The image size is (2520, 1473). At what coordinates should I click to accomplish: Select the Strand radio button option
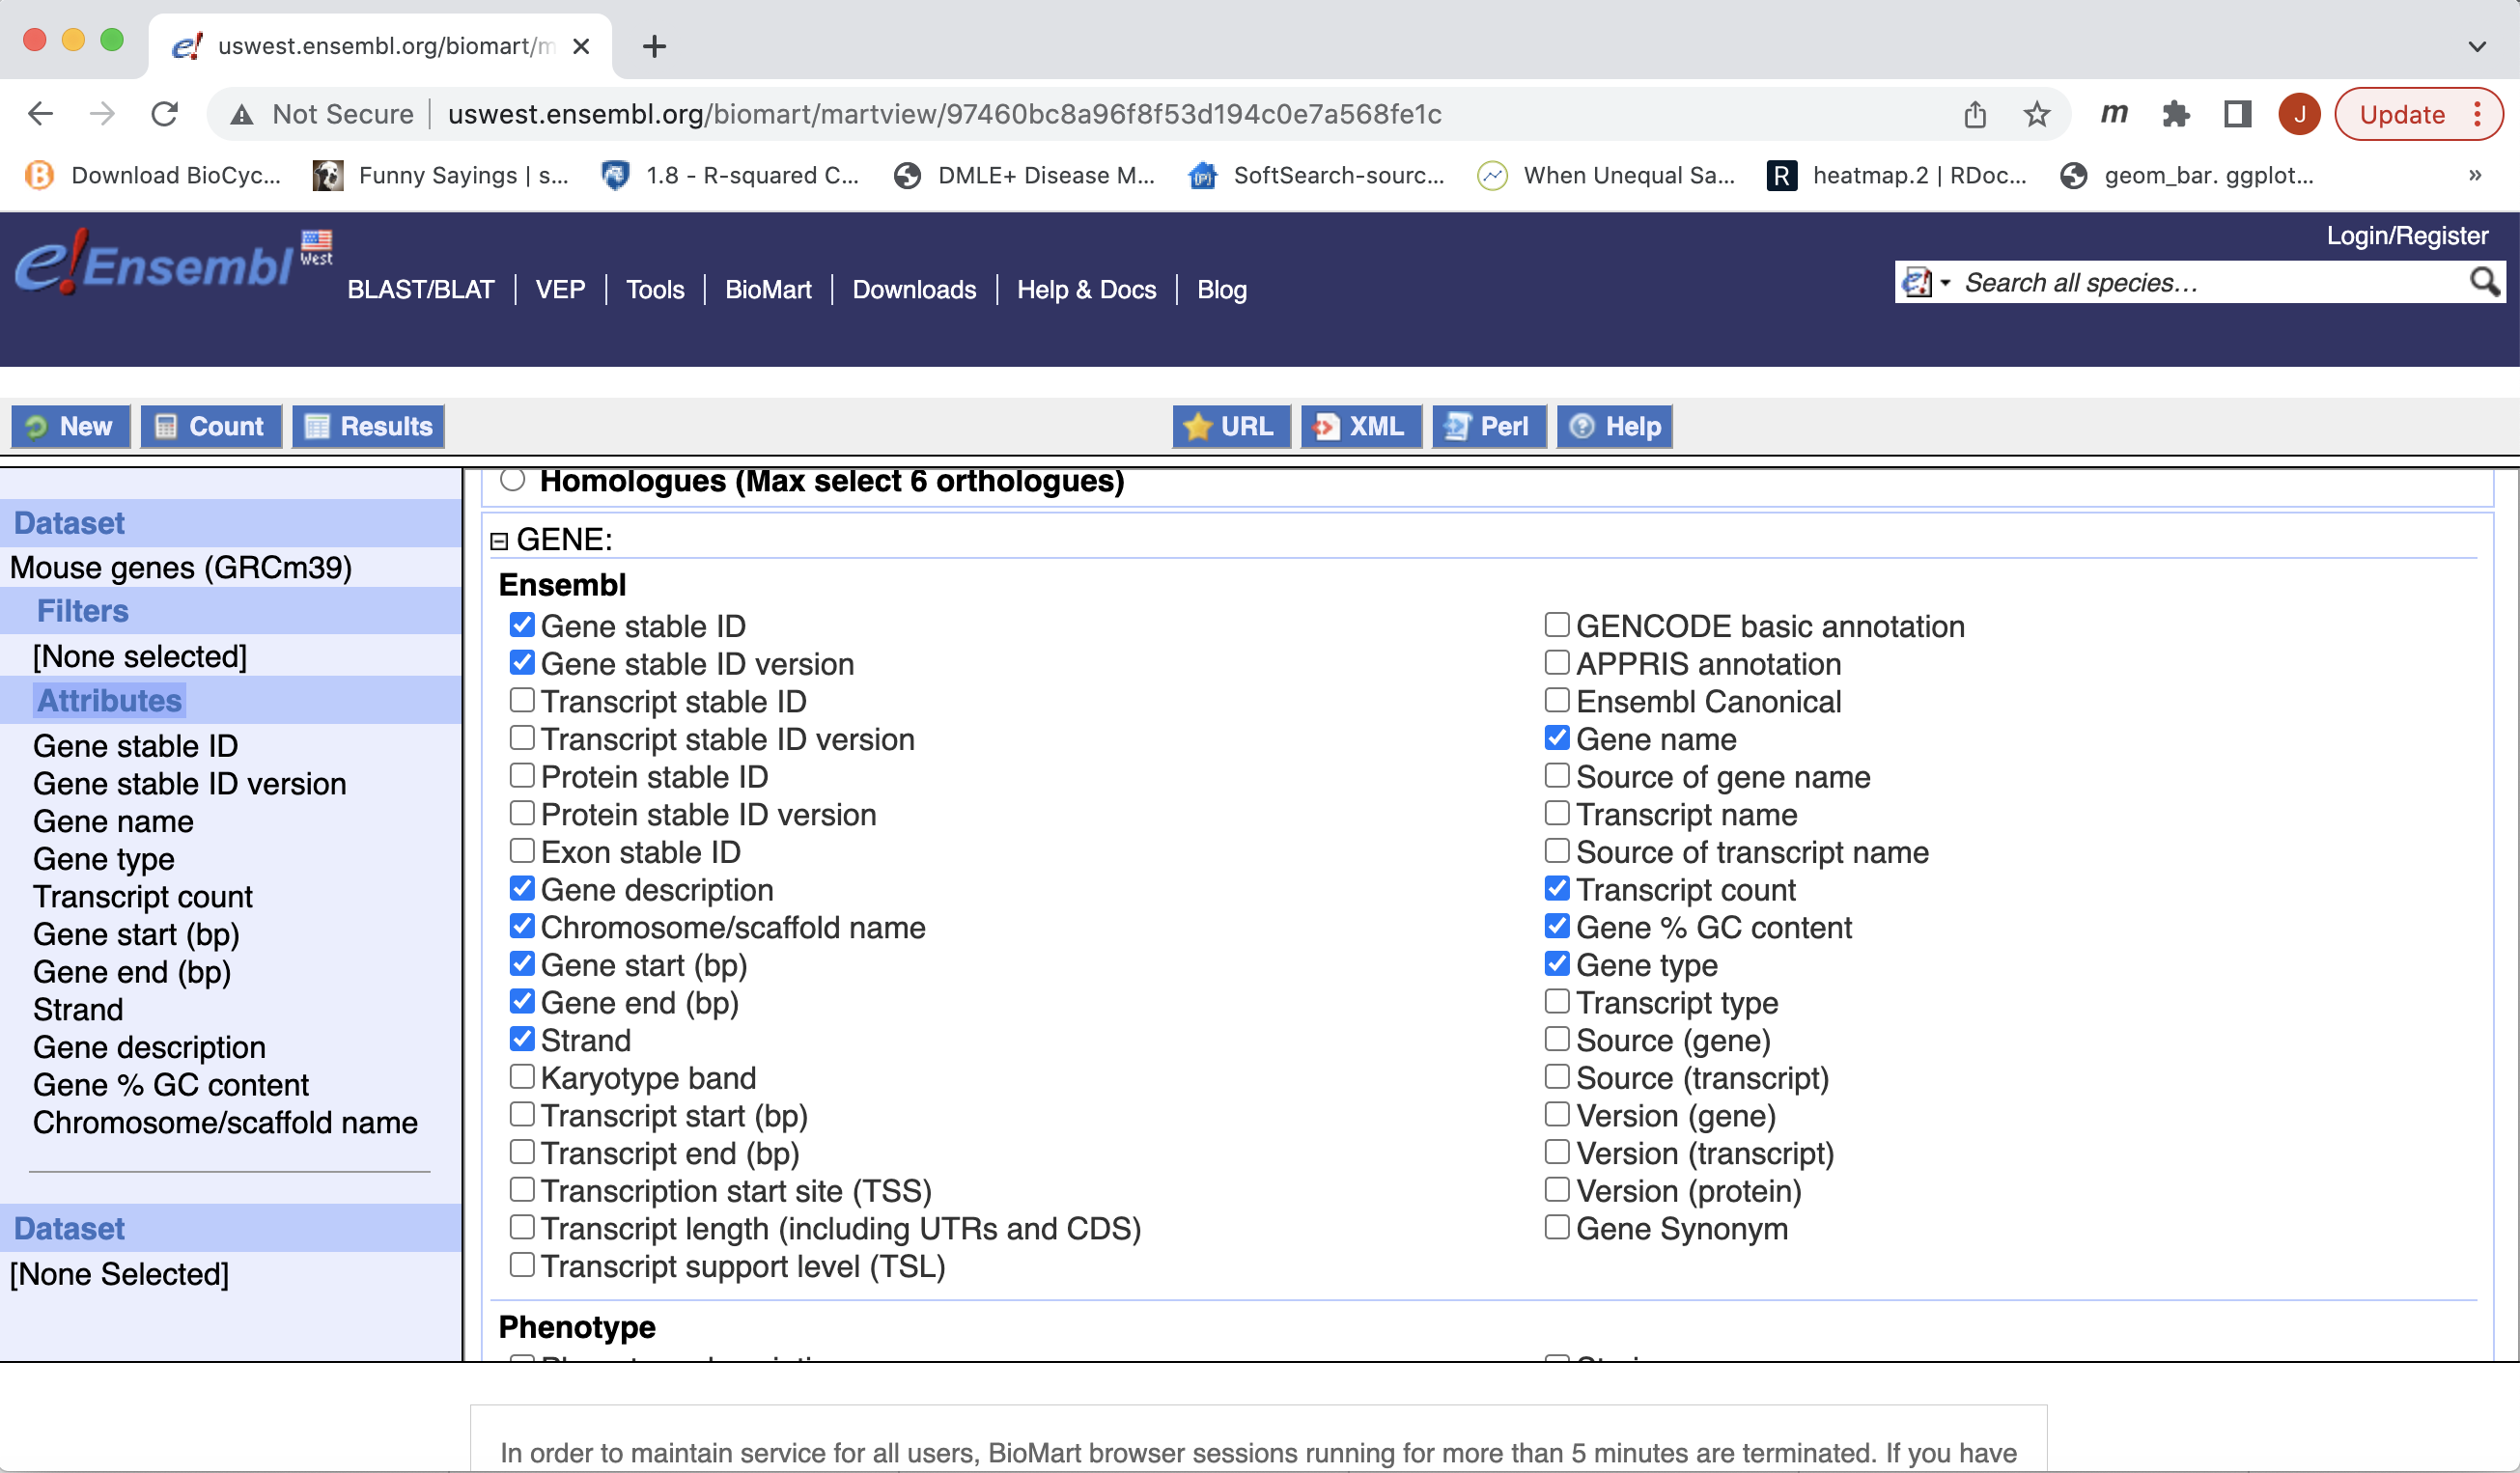point(522,1038)
